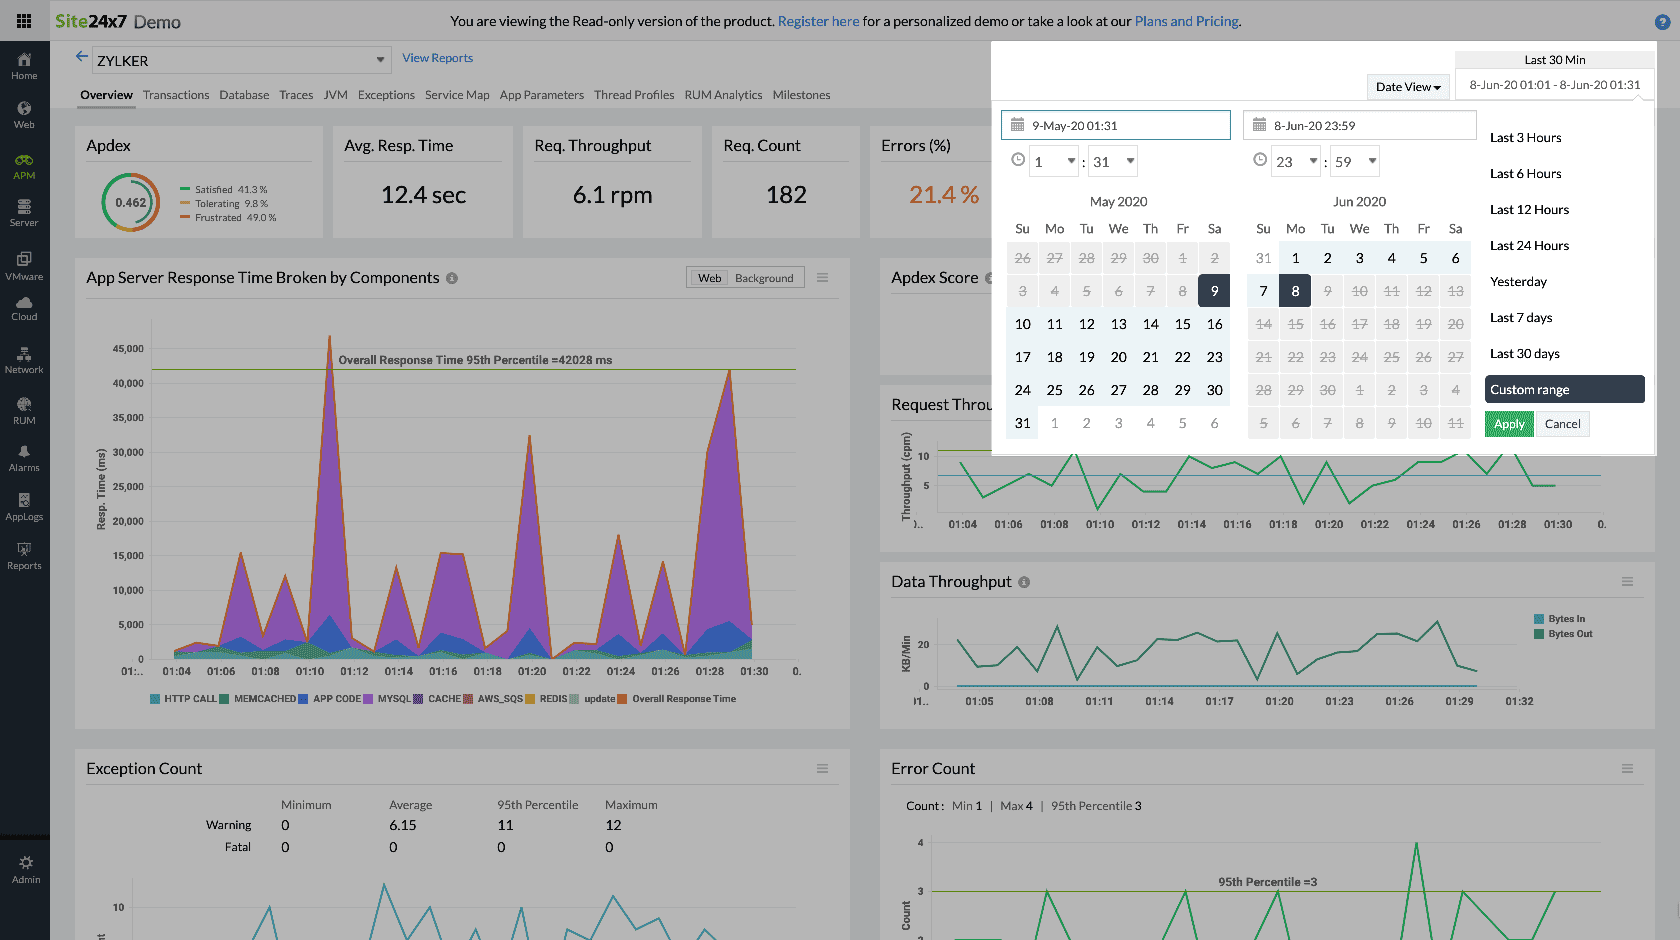Open the help question mark icon
Viewport: 1680px width, 940px height.
click(1662, 22)
